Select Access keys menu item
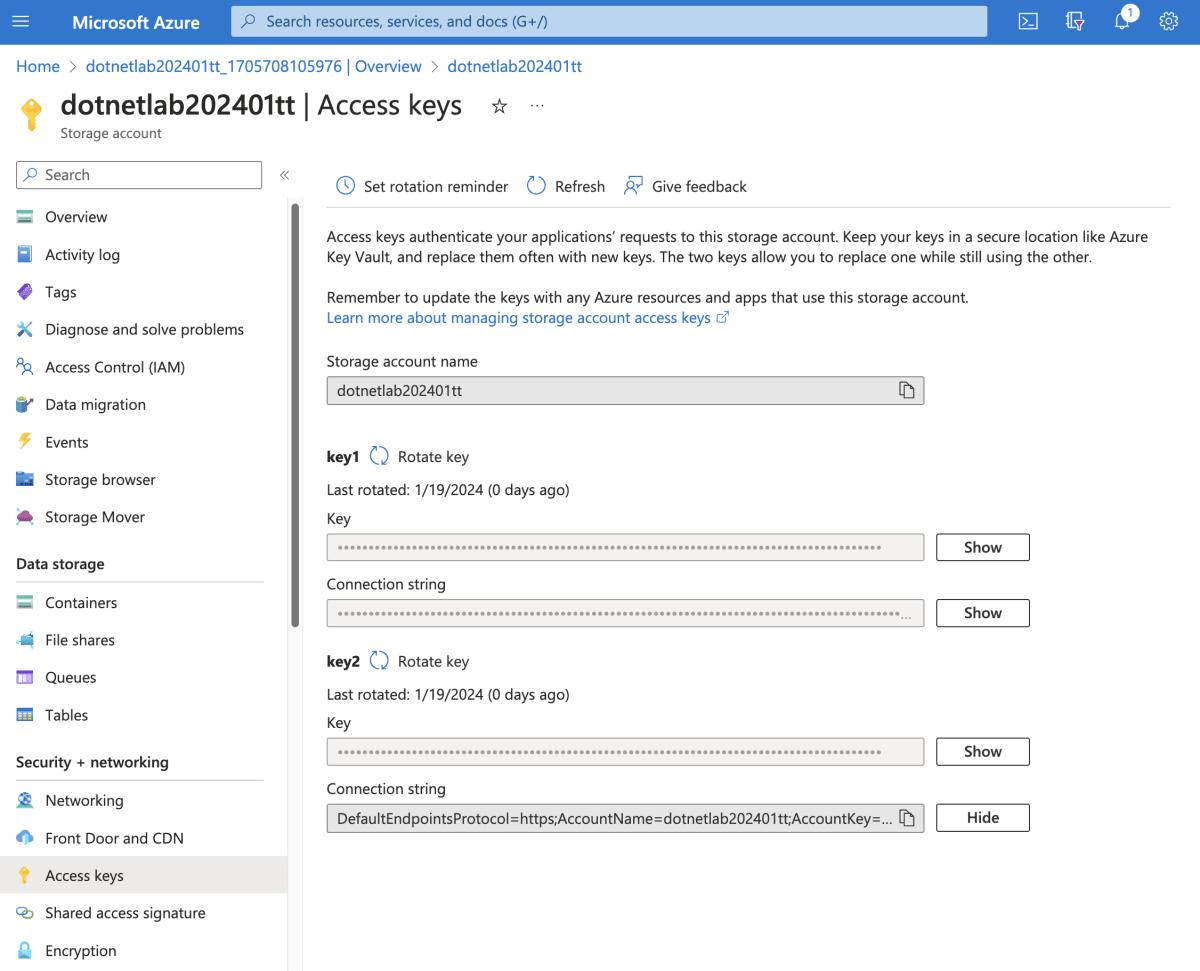The image size is (1200, 971). tap(143, 876)
